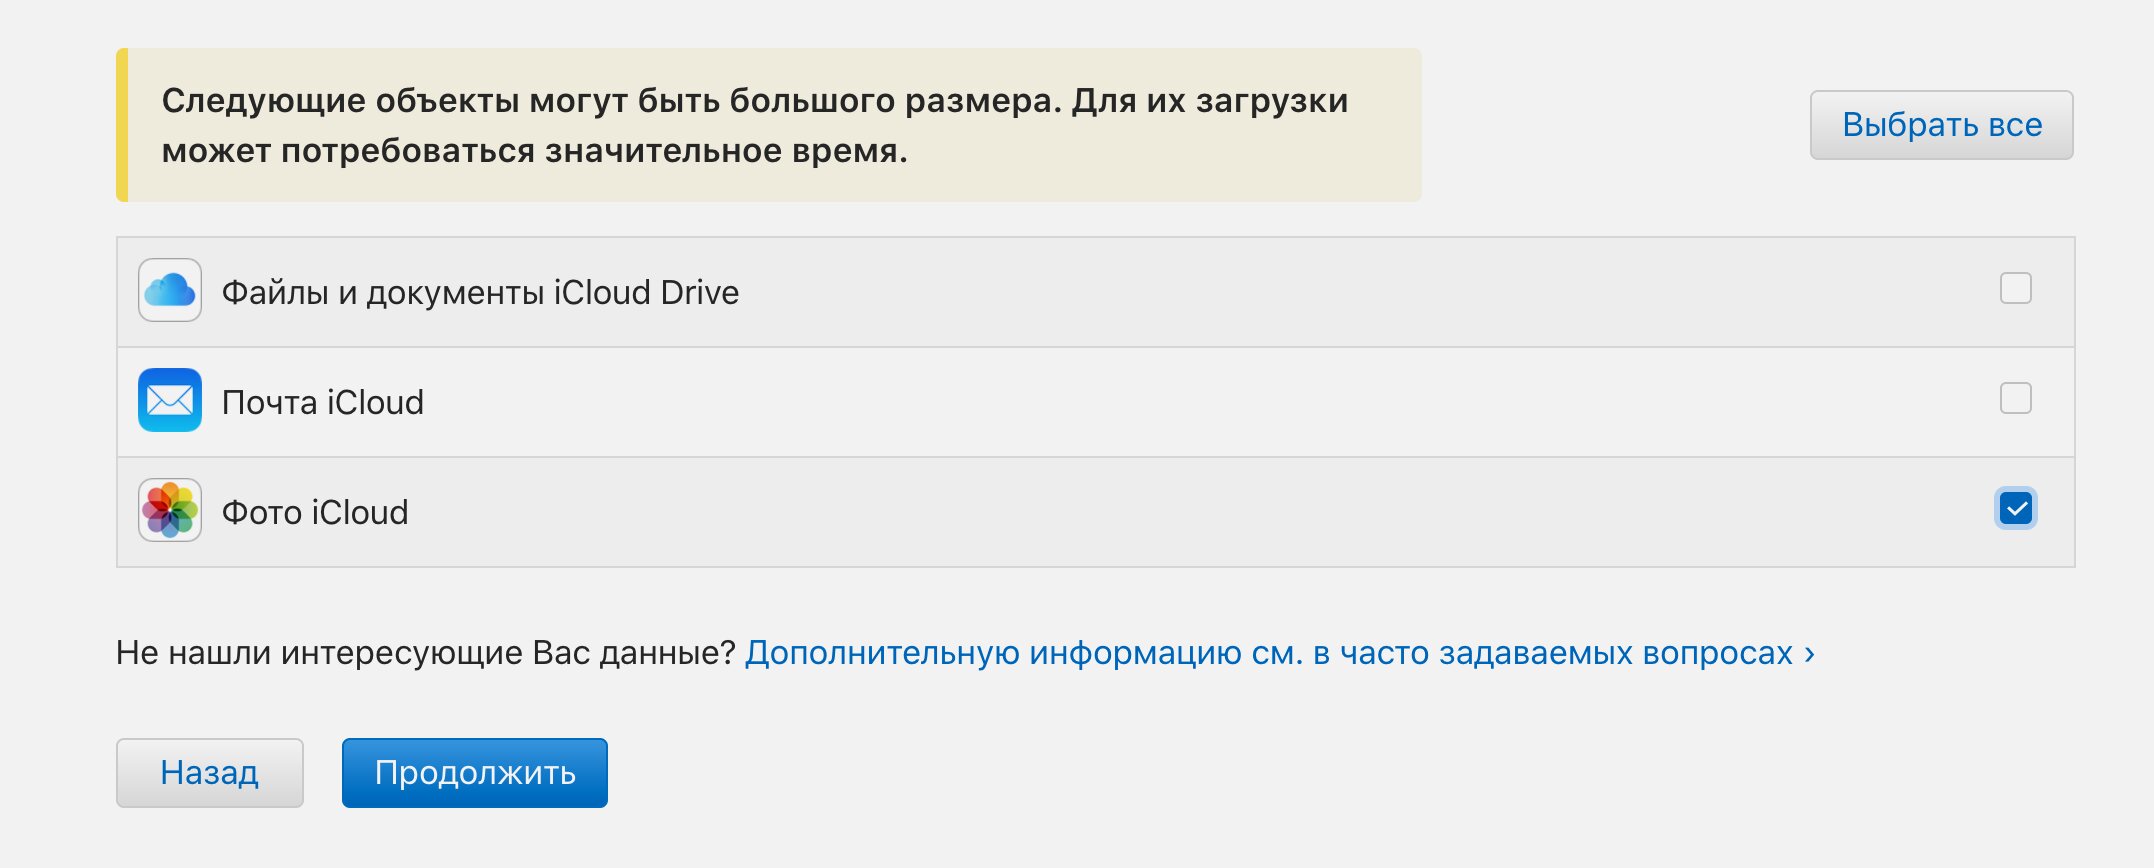Click empty space in the Фото iCloud row
The height and width of the screenshot is (868, 2154).
pos(1200,512)
